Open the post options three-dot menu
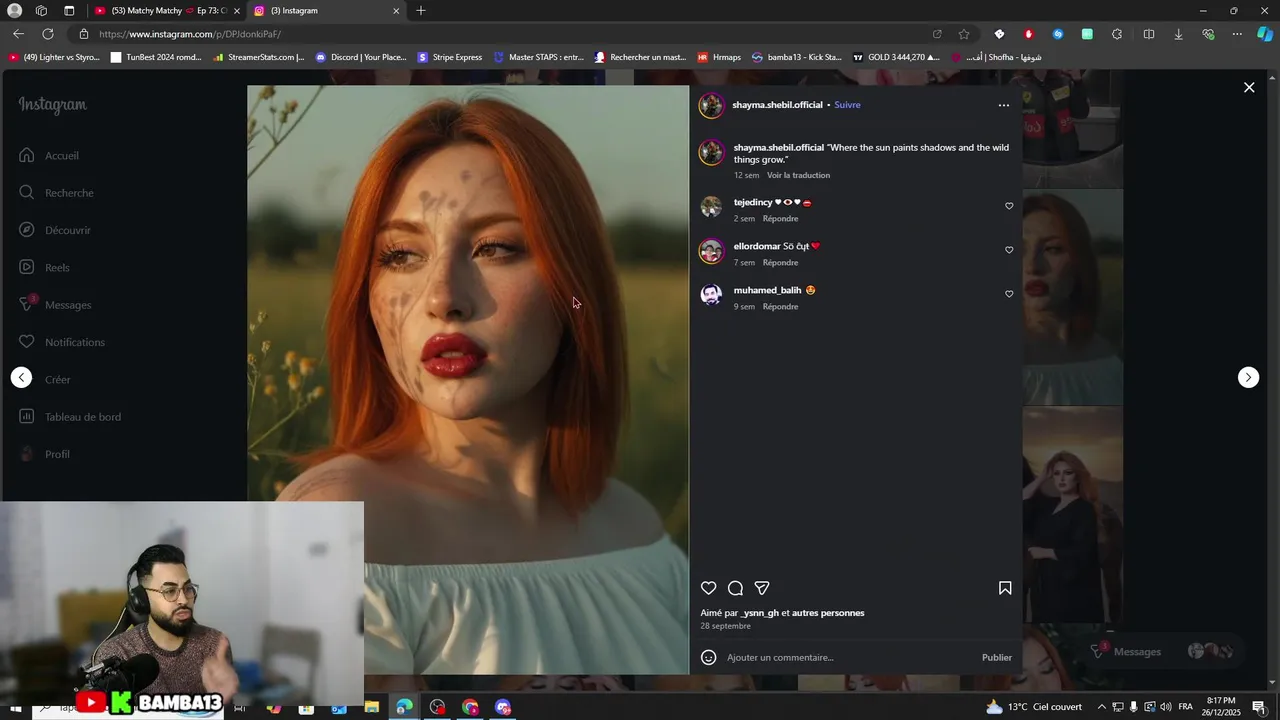This screenshot has width=1280, height=720. pyautogui.click(x=1004, y=105)
